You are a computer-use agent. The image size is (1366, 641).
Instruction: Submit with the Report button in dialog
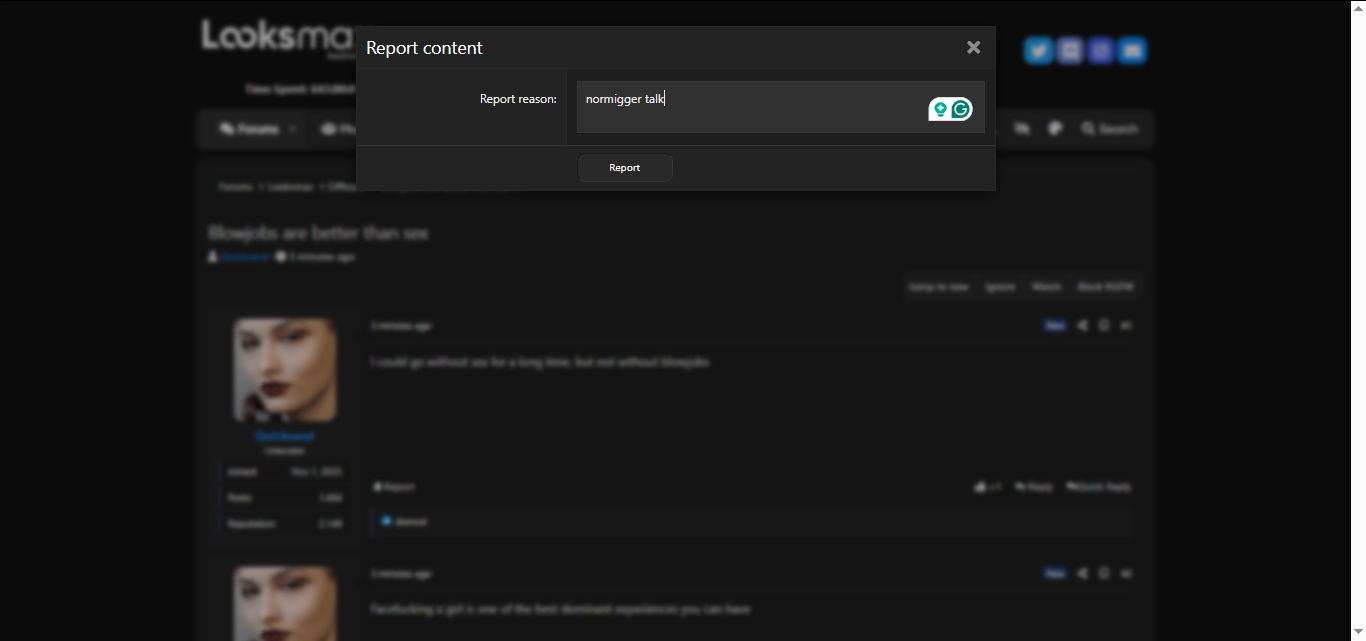coord(625,168)
